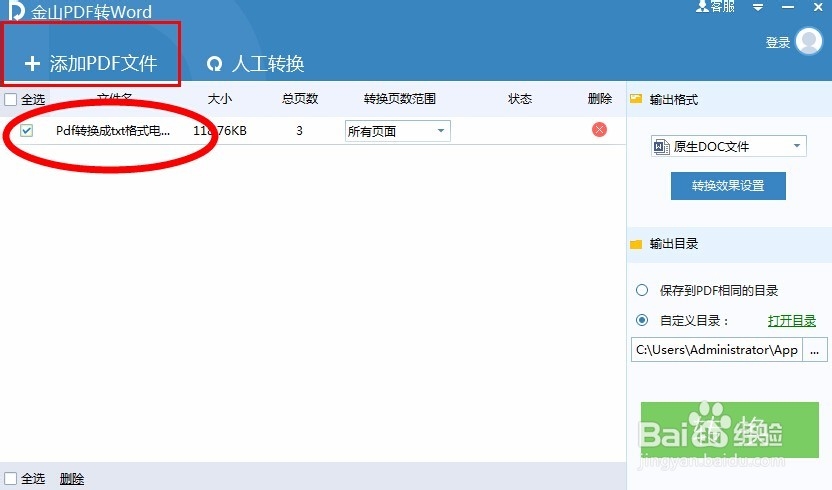This screenshot has height=490, width=832.
Task: Open 客服 customer service
Action: click(716, 7)
